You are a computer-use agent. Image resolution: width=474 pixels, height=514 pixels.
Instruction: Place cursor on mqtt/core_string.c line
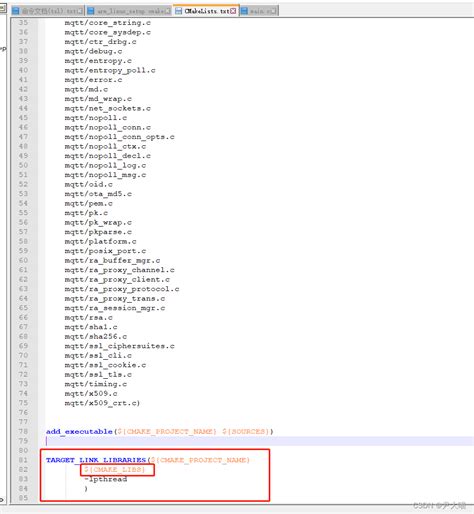tap(107, 23)
